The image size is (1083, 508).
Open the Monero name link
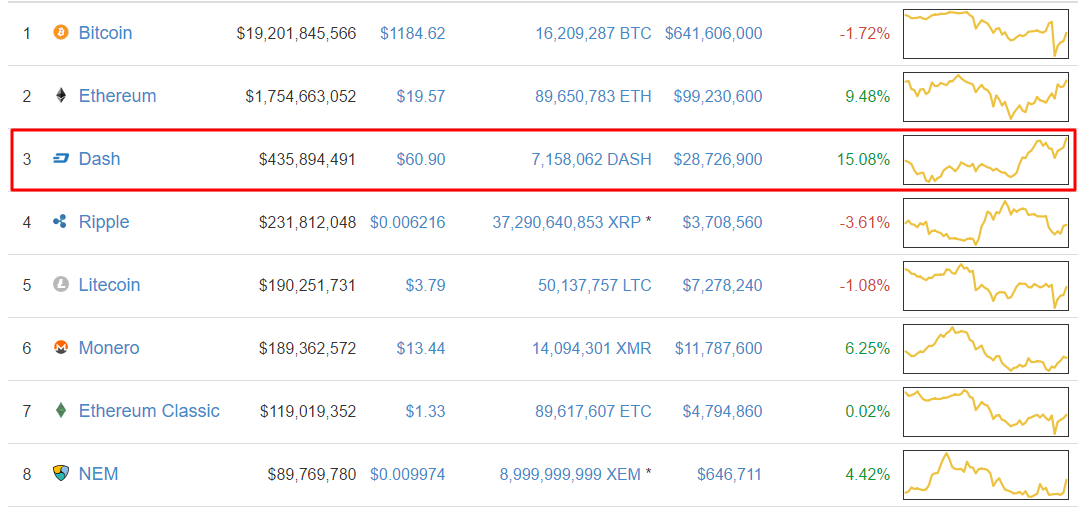[x=109, y=348]
